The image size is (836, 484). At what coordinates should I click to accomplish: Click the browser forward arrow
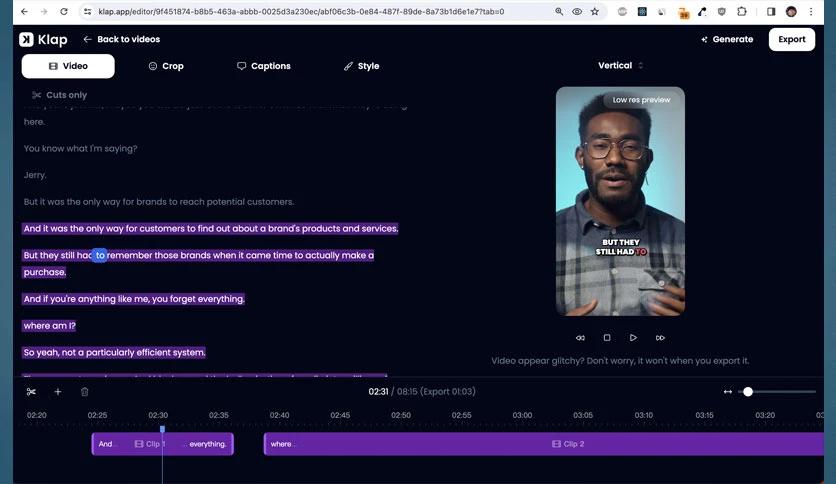pyautogui.click(x=44, y=11)
